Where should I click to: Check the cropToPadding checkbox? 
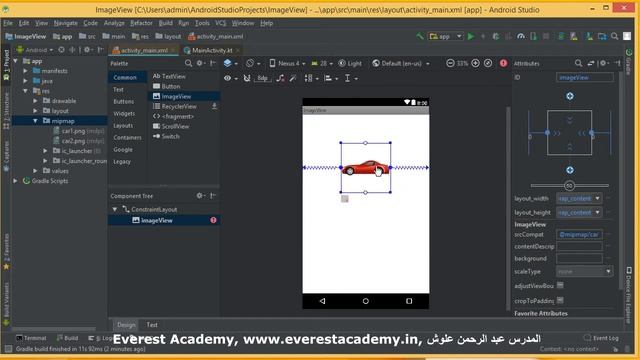pyautogui.click(x=560, y=300)
